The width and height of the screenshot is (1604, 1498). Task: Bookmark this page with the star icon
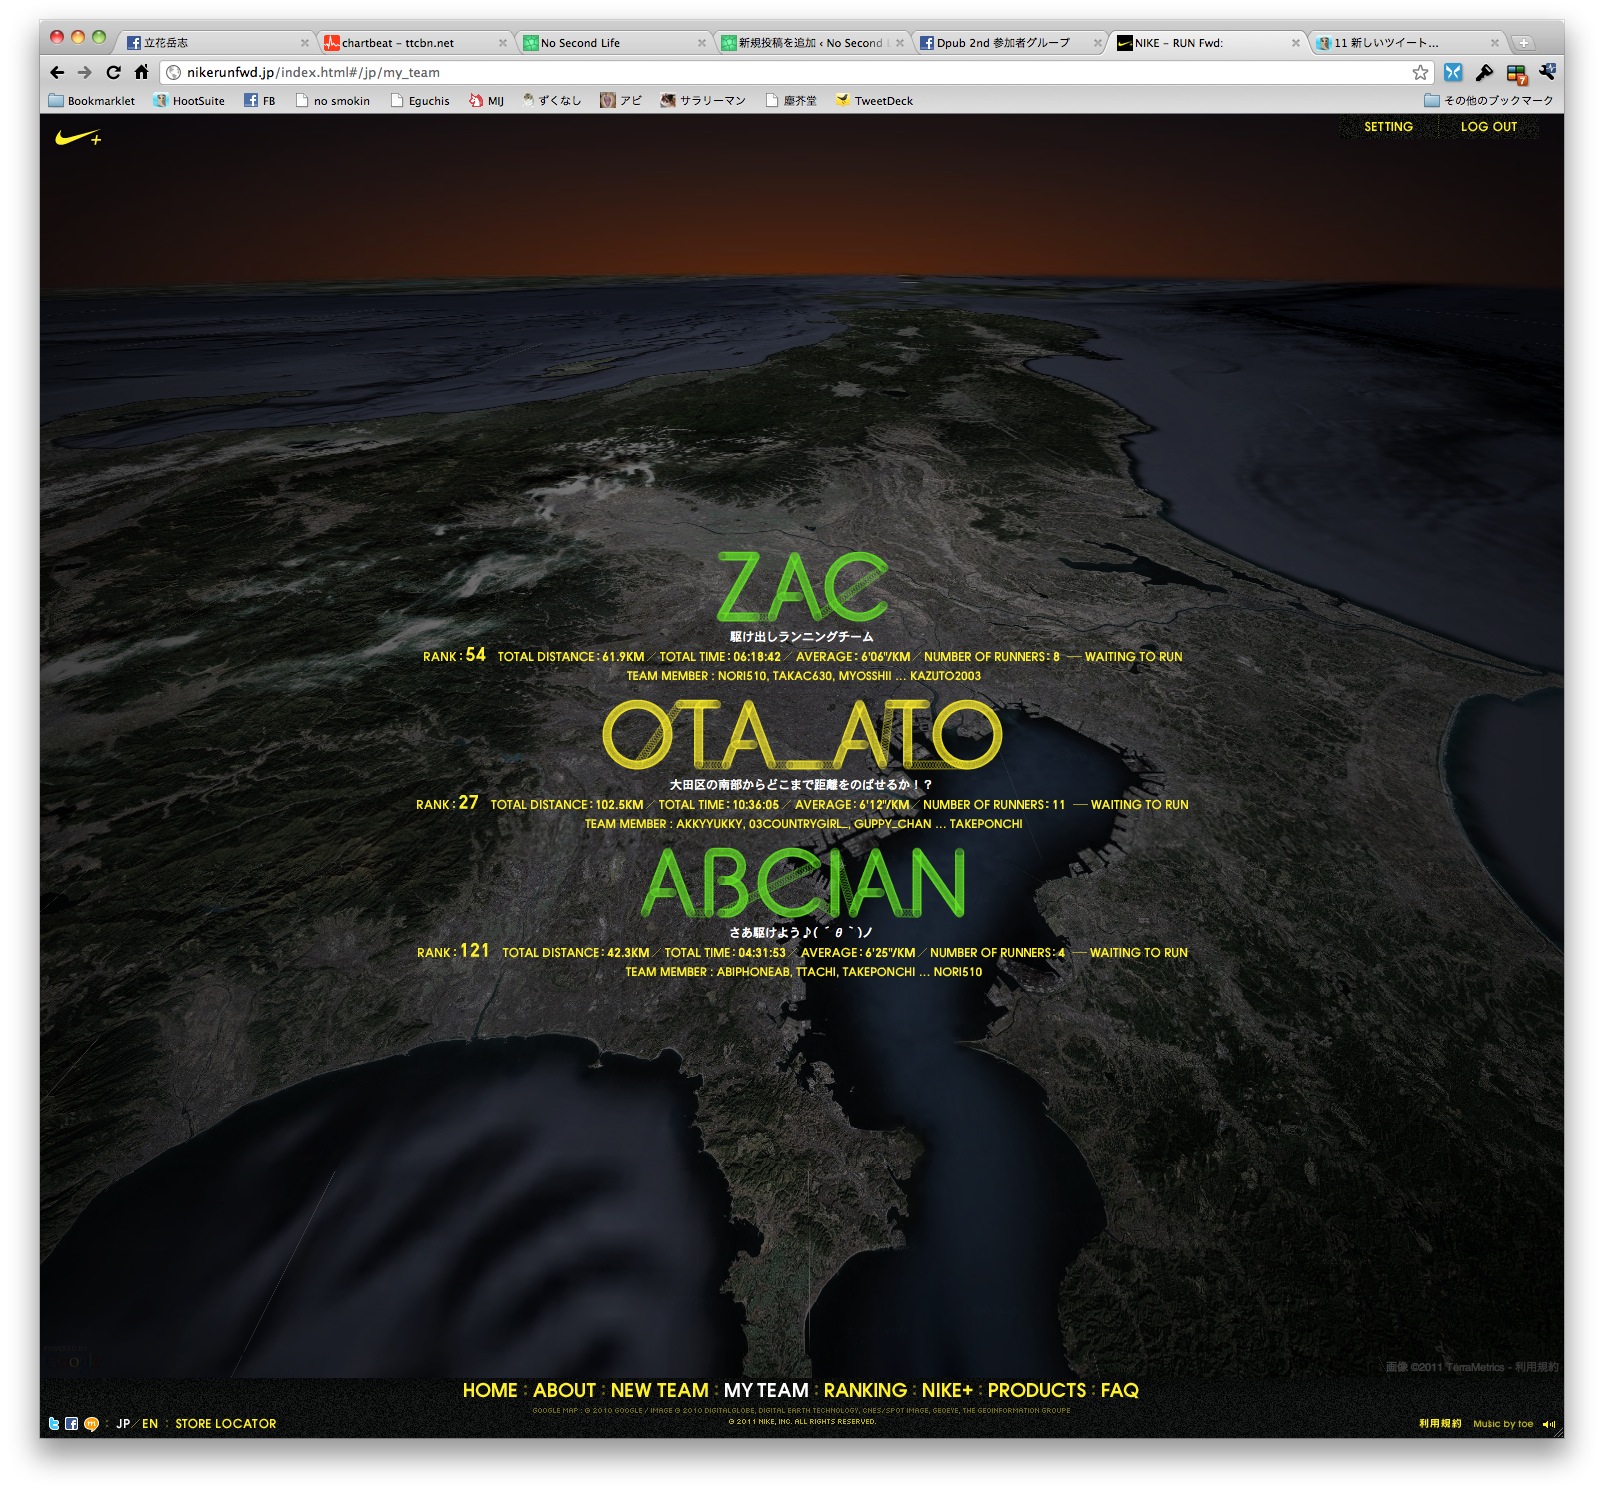point(1420,72)
